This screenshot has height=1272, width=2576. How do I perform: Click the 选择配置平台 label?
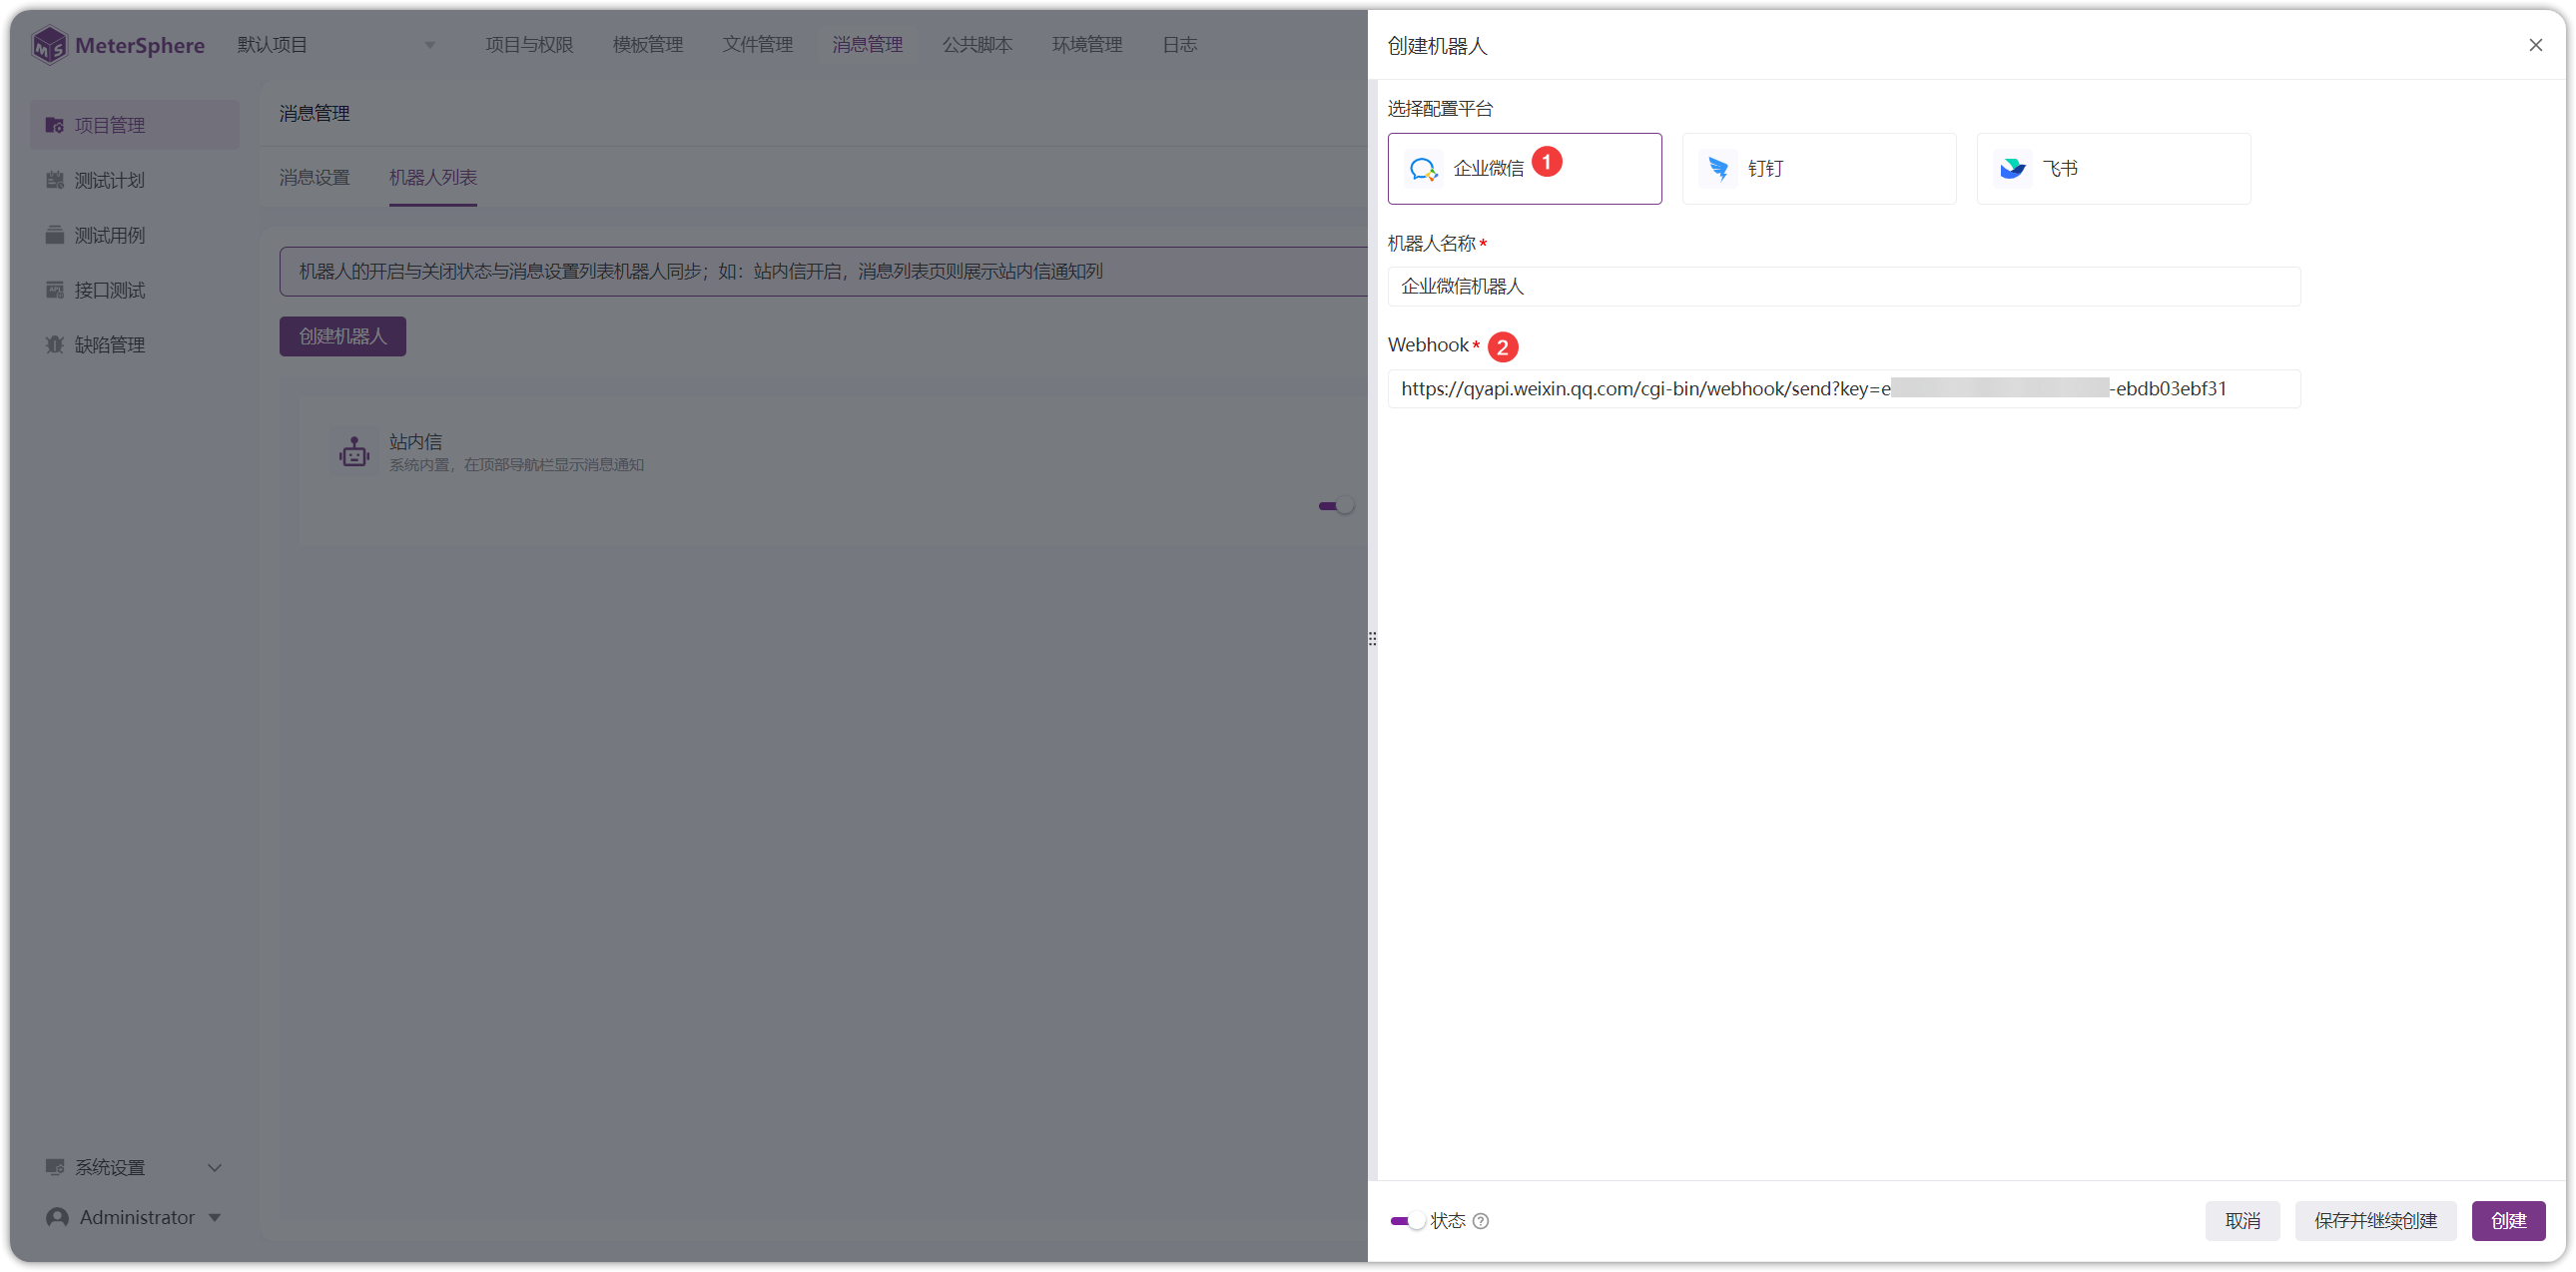(1440, 109)
